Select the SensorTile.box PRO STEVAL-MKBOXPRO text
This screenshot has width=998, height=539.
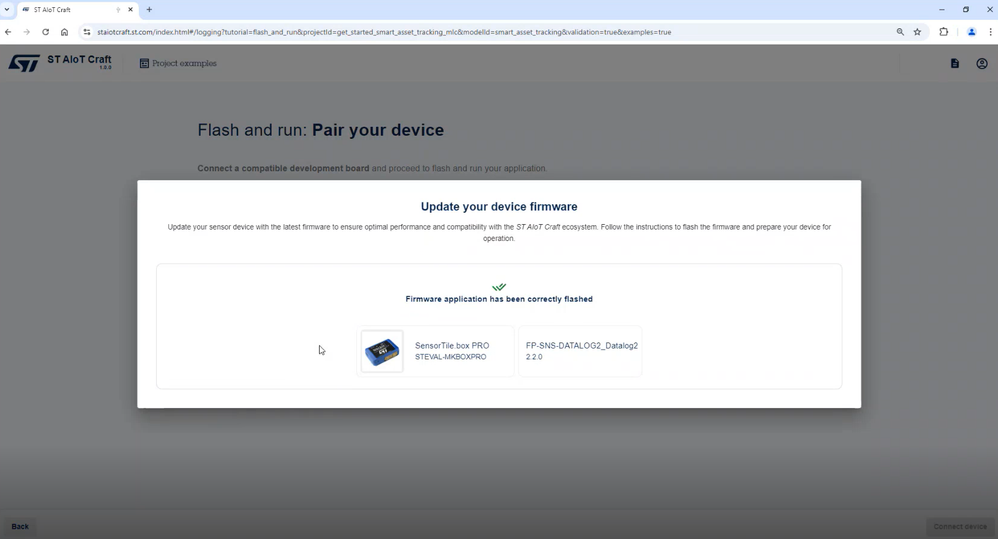click(452, 351)
